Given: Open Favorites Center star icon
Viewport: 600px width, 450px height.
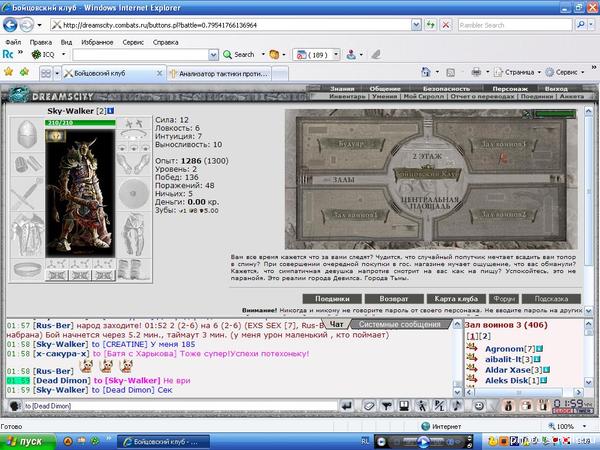Looking at the screenshot, I should [x=8, y=72].
